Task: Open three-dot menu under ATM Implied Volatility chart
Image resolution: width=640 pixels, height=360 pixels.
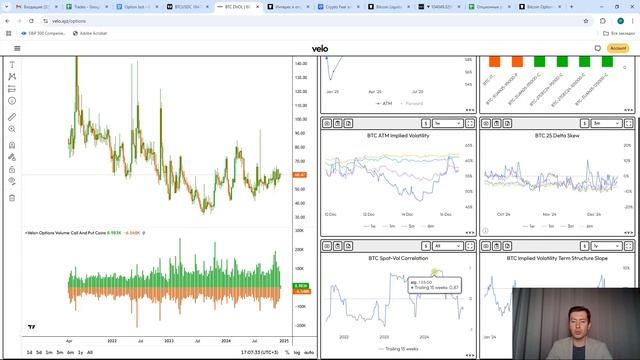Action: (470, 233)
